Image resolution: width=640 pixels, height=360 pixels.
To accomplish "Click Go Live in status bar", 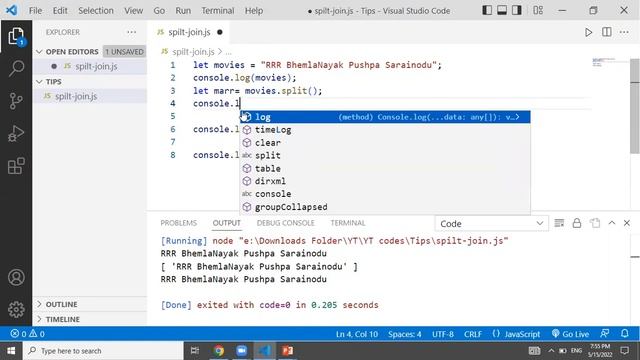I will click(x=570, y=334).
